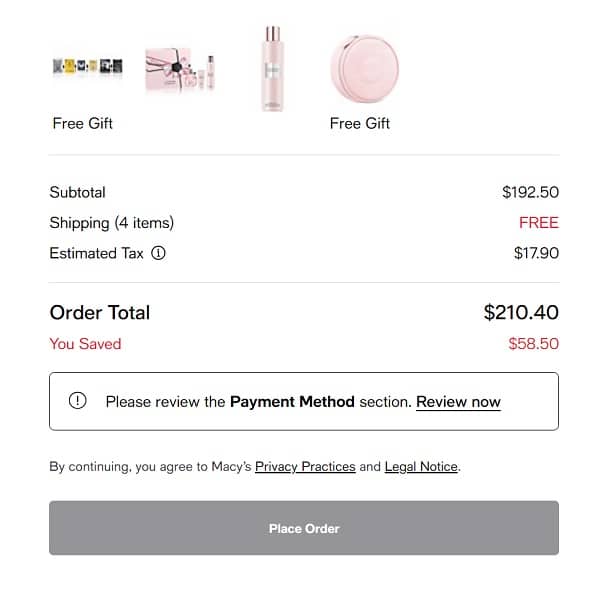The image size is (600, 600).
Task: Select the $192.50 subtotal amount
Action: pos(530,192)
